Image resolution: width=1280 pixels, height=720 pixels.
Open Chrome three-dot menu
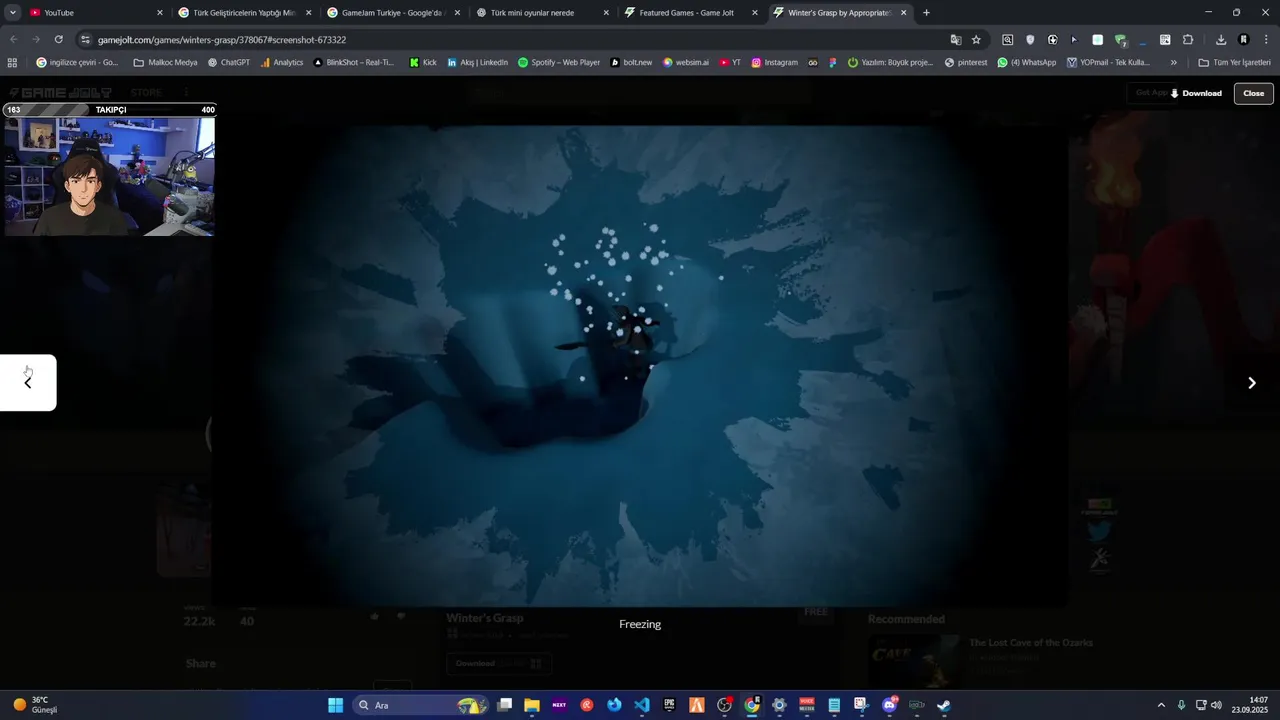tap(1266, 40)
